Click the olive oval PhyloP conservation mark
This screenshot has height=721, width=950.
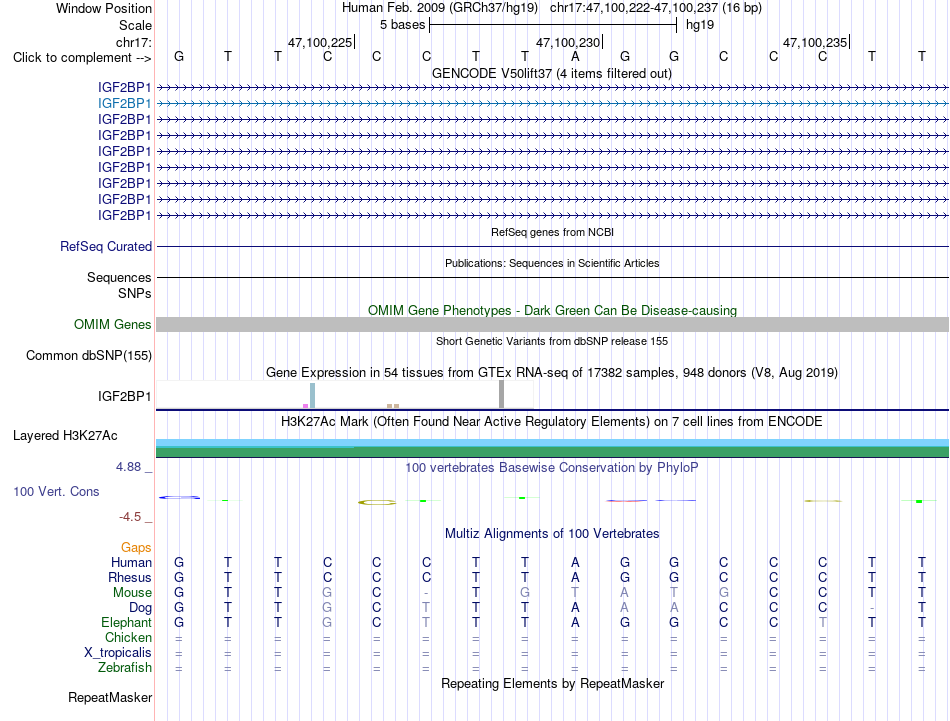pos(377,502)
